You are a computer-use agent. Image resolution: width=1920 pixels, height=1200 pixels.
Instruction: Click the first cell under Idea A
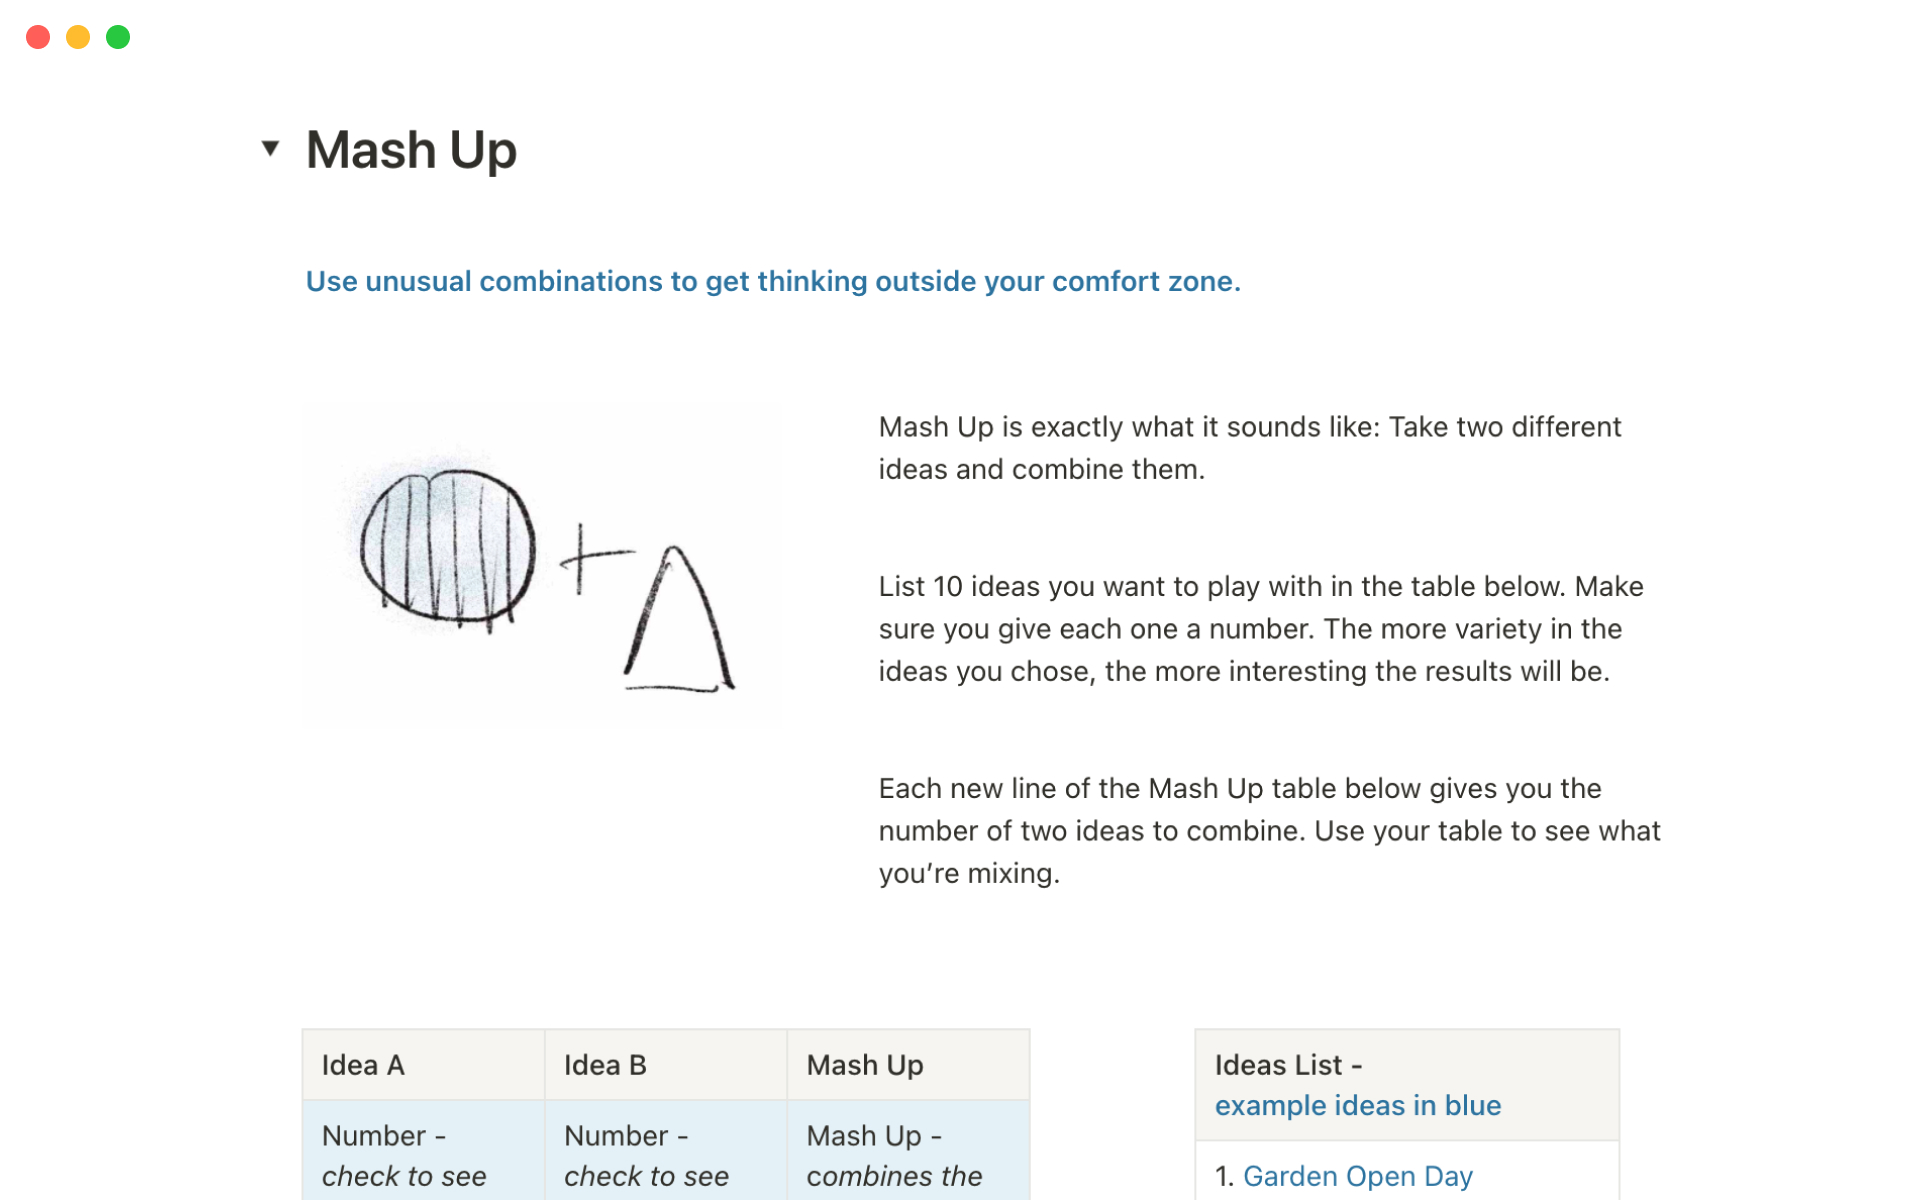pyautogui.click(x=423, y=1155)
